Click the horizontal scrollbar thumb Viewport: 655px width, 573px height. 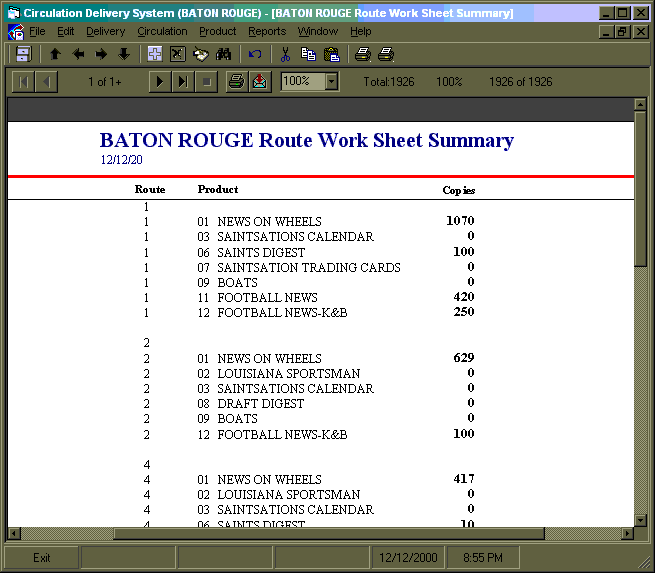coord(329,533)
